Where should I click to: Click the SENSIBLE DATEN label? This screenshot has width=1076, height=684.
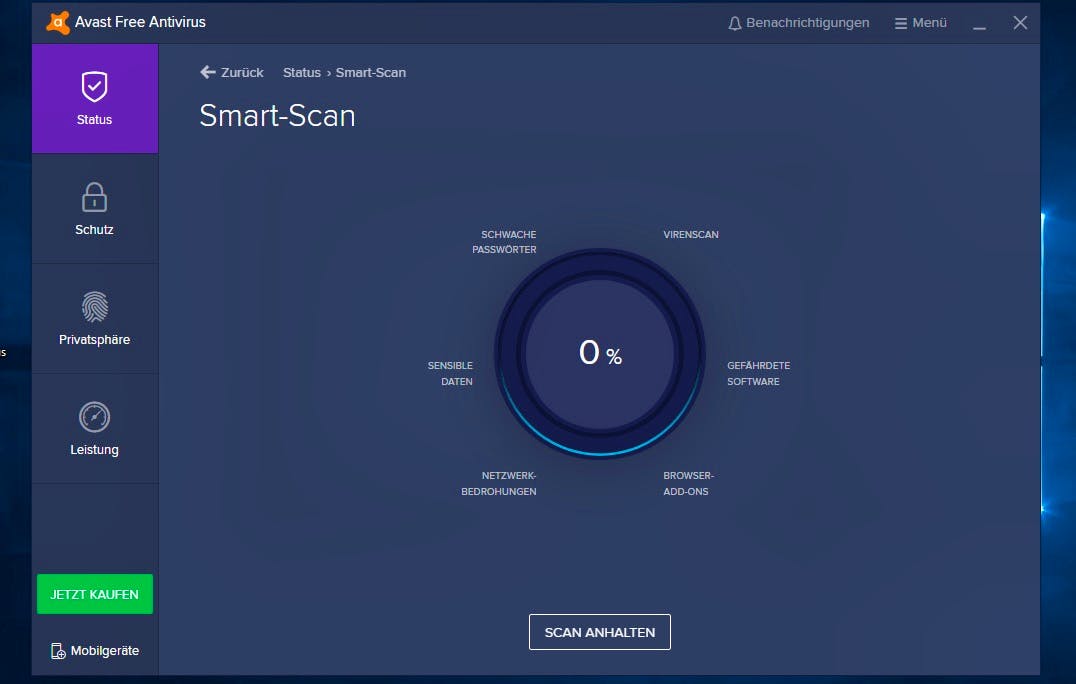pos(450,373)
